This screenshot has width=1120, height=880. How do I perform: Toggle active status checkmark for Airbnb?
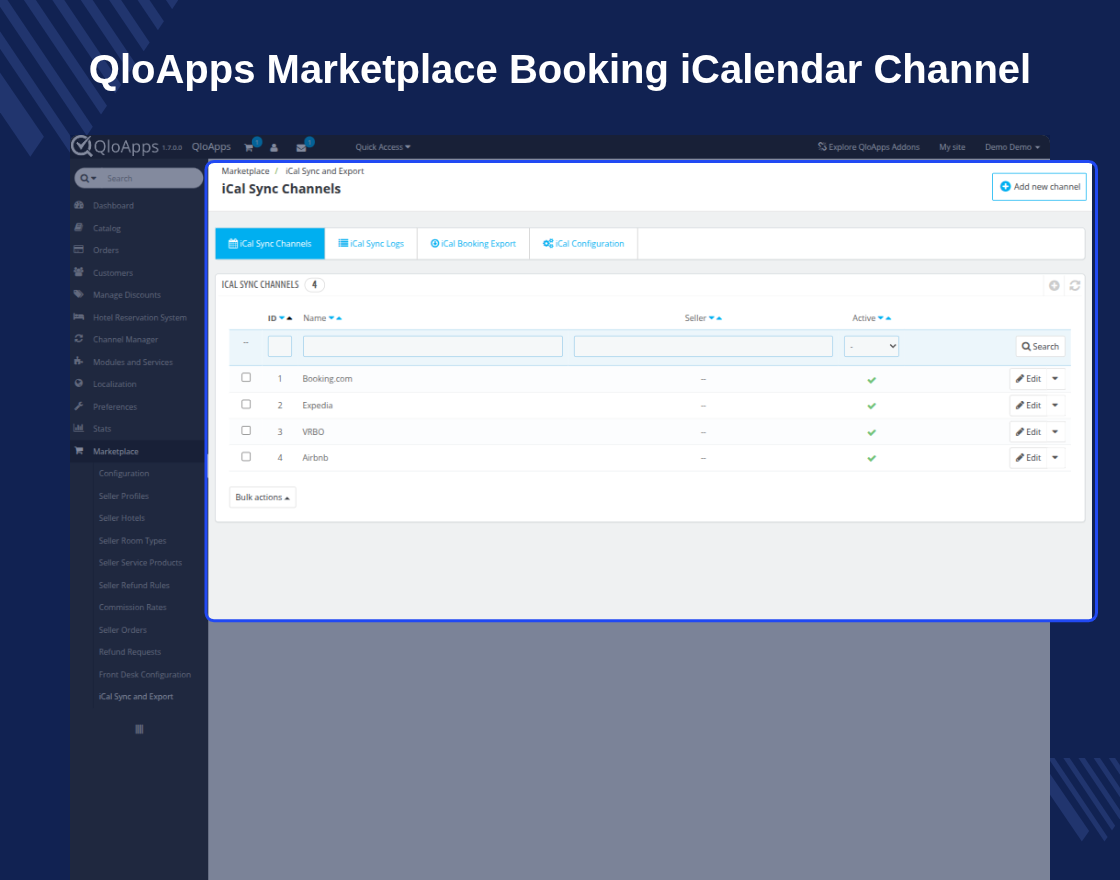click(871, 459)
